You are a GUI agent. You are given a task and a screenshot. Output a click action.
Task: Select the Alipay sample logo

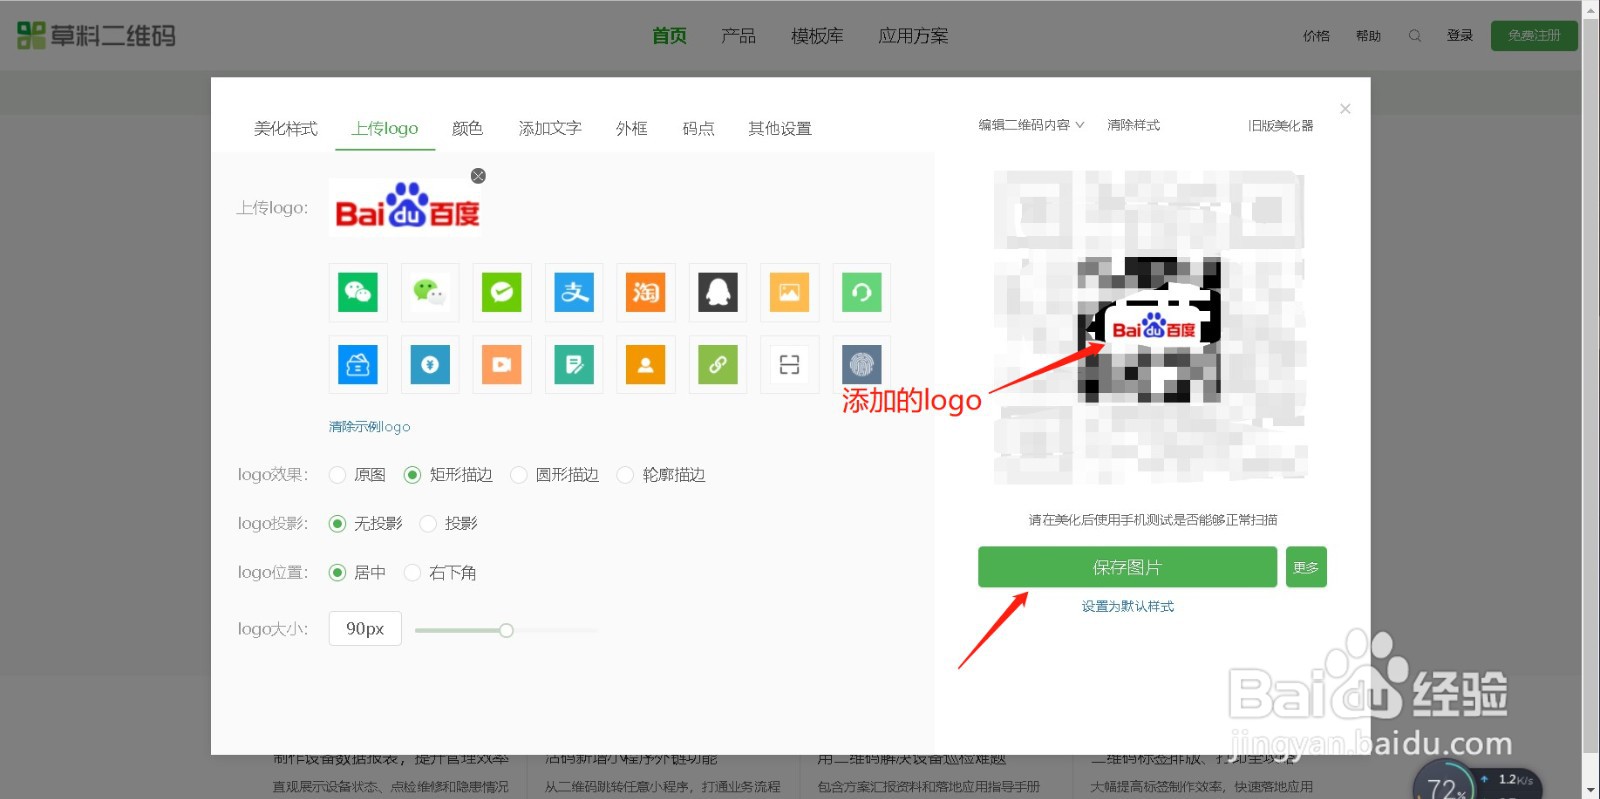click(x=574, y=292)
